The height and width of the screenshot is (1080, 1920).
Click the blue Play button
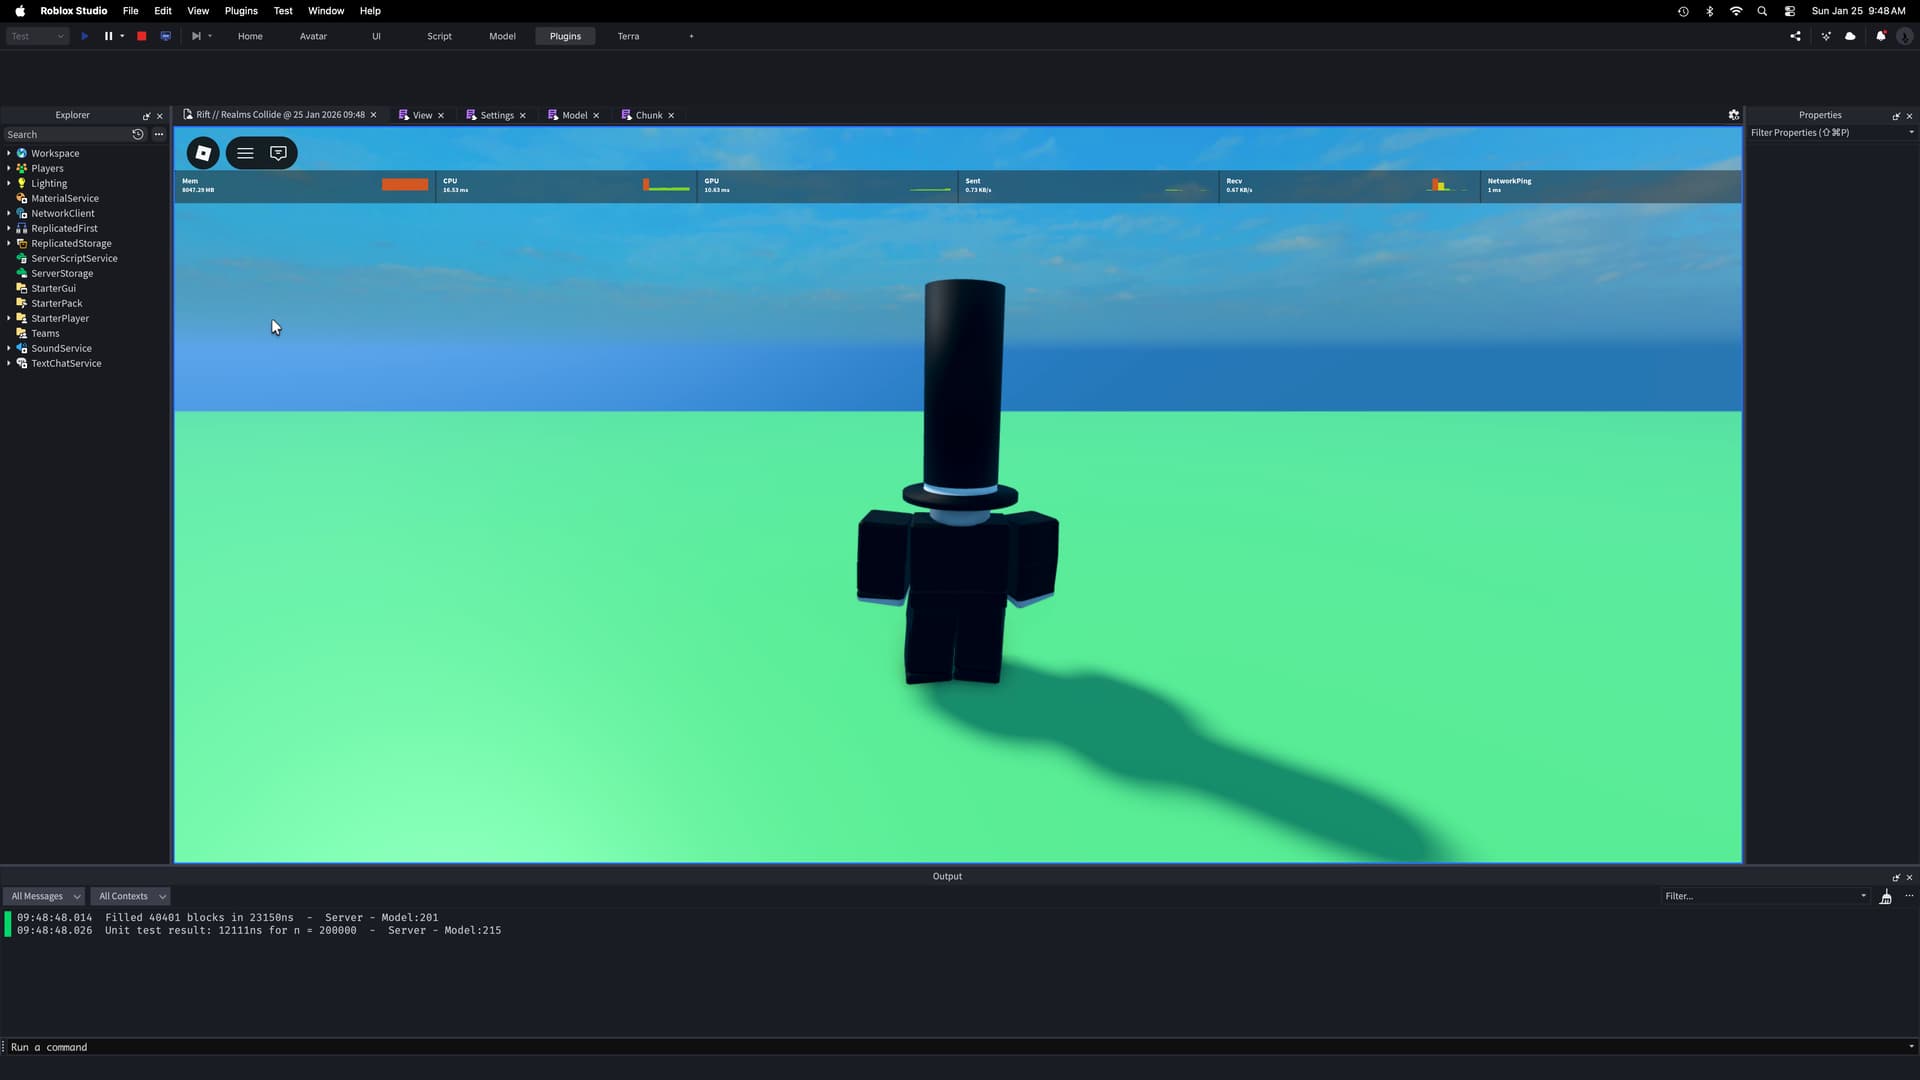(84, 36)
